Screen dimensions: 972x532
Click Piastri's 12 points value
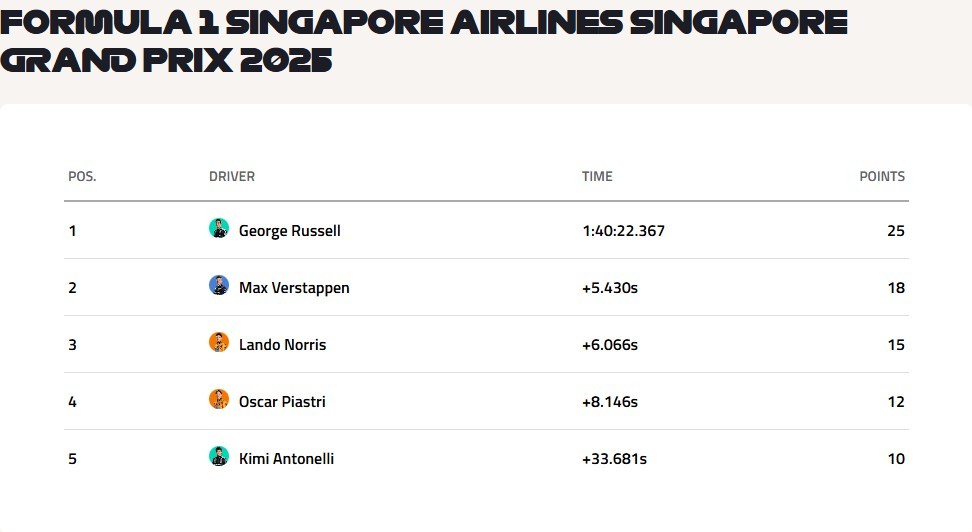895,402
